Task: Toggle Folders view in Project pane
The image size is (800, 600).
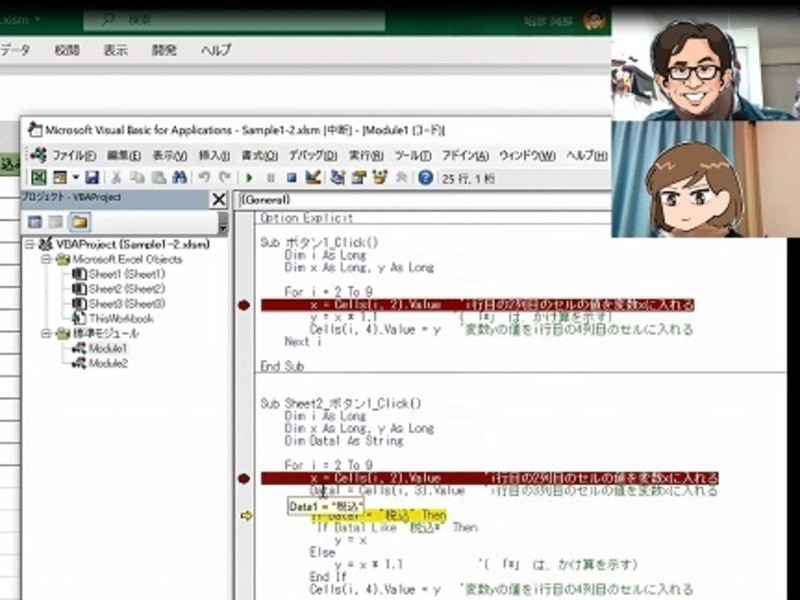Action: pyautogui.click(x=79, y=221)
